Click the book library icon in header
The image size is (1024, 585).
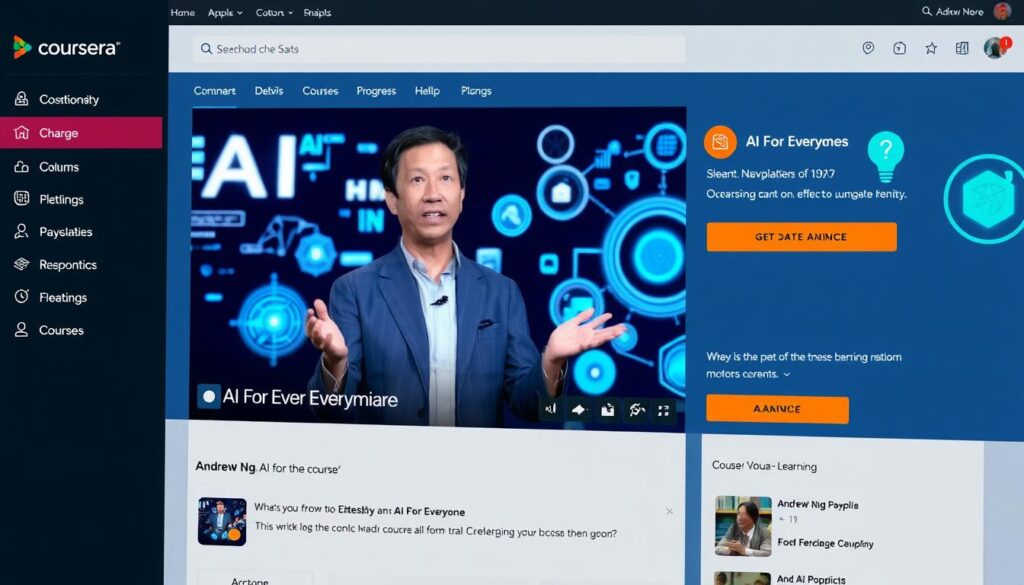pyautogui.click(x=962, y=48)
